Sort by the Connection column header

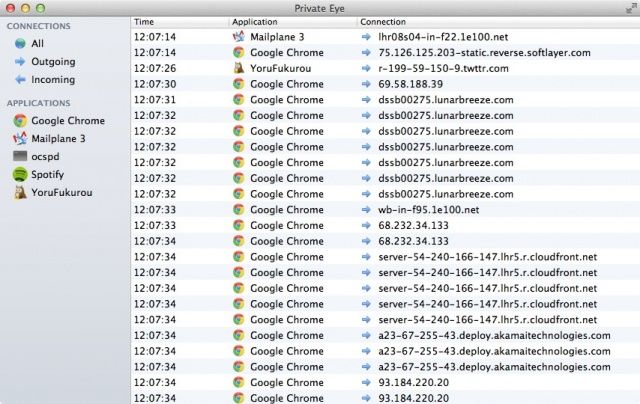pos(497,21)
